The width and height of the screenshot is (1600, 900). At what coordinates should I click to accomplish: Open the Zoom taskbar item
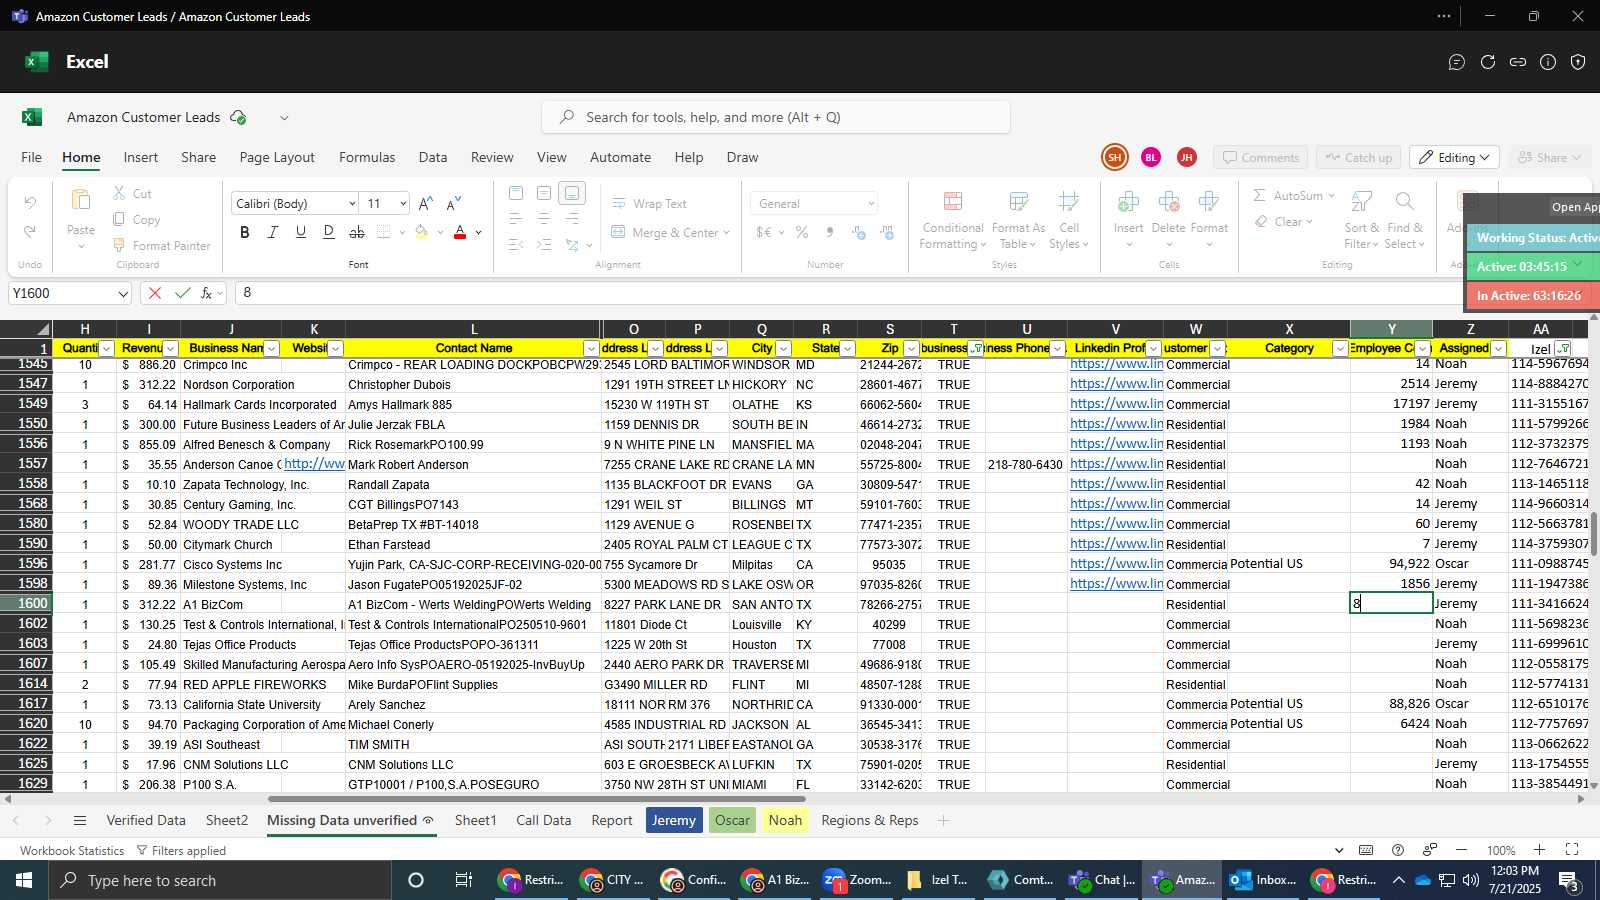pyautogui.click(x=857, y=880)
